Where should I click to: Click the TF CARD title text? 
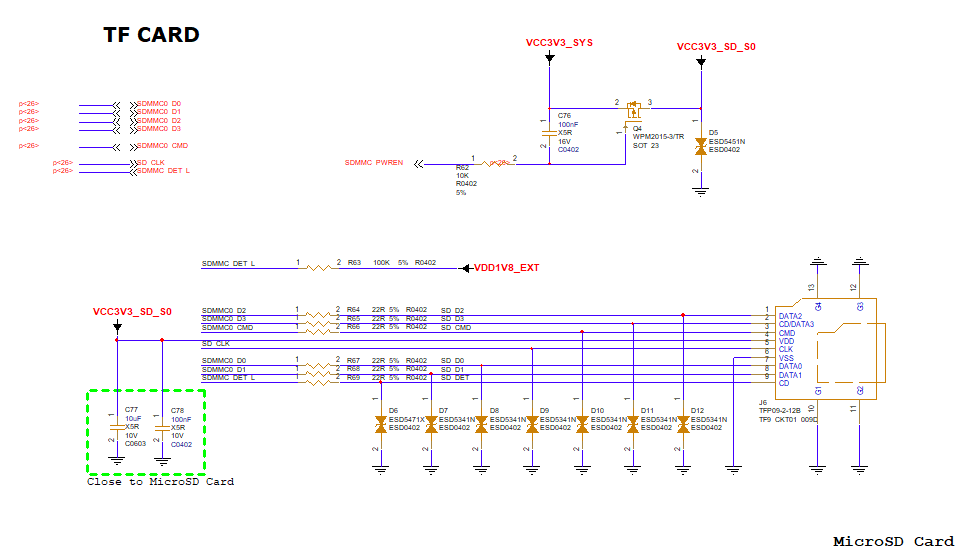[x=152, y=34]
